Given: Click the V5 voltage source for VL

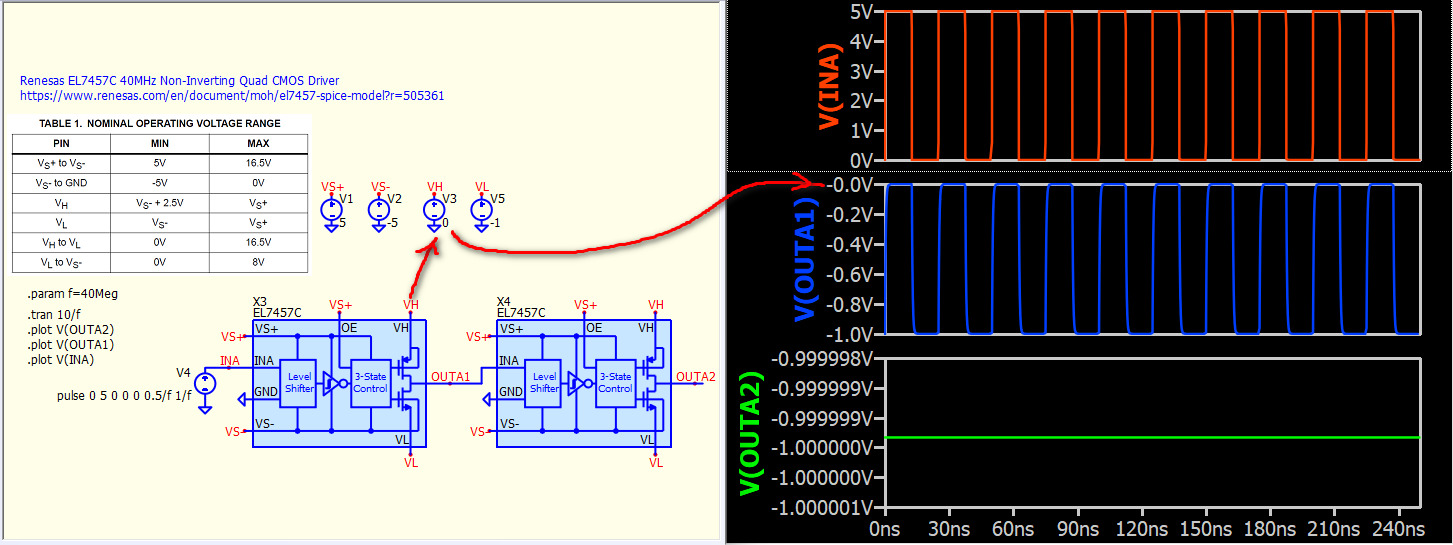Looking at the screenshot, I should pos(480,211).
